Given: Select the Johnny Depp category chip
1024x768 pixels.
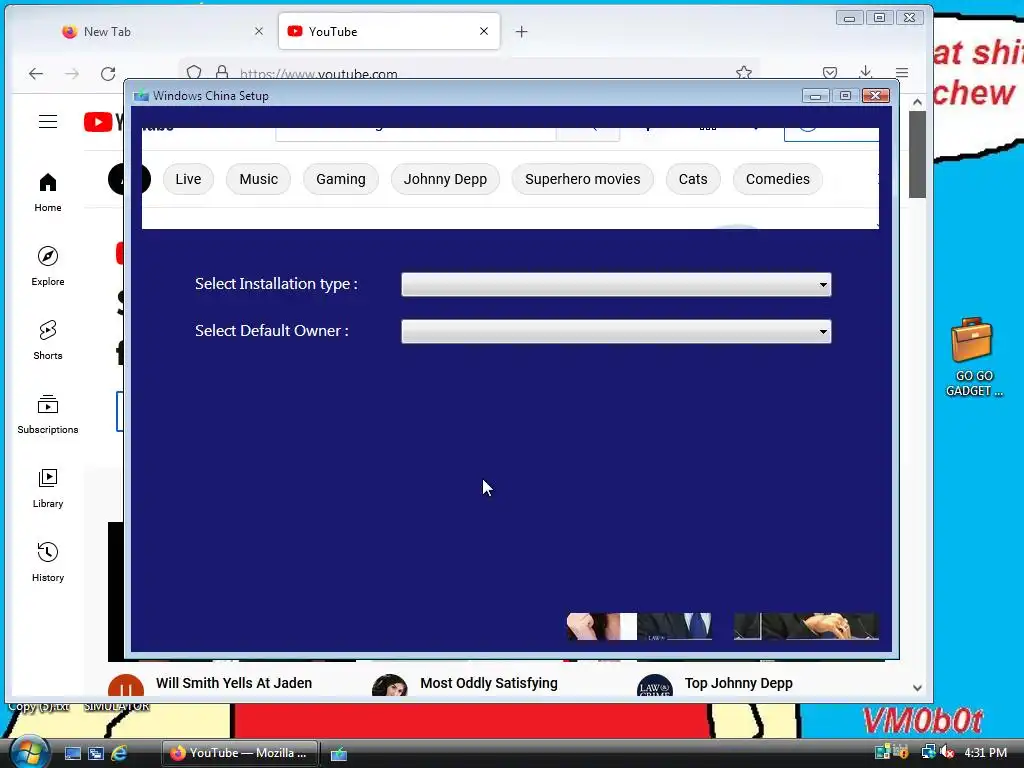Looking at the screenshot, I should click(x=445, y=179).
